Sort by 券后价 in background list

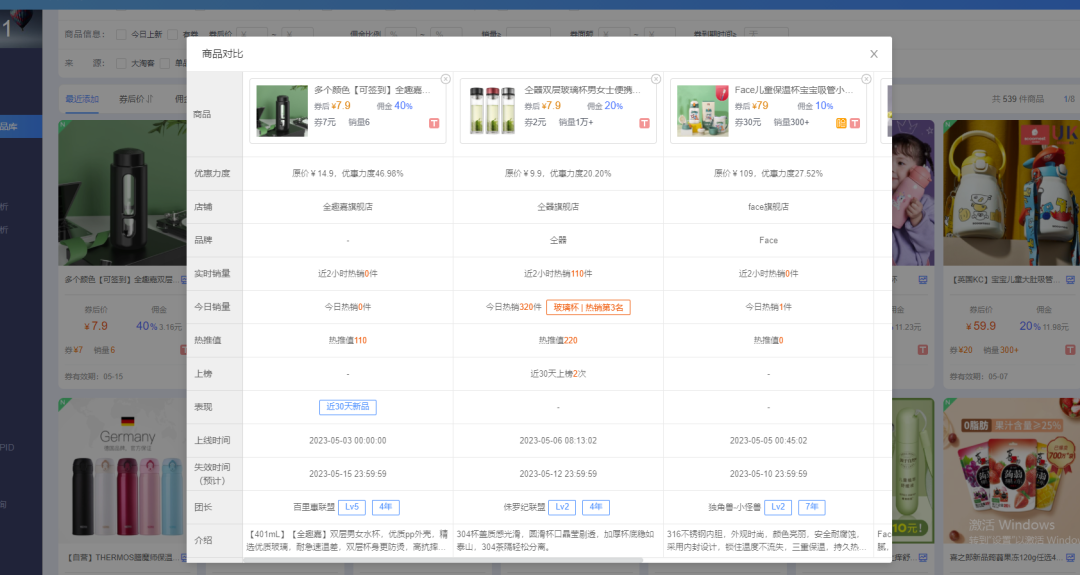pyautogui.click(x=136, y=99)
